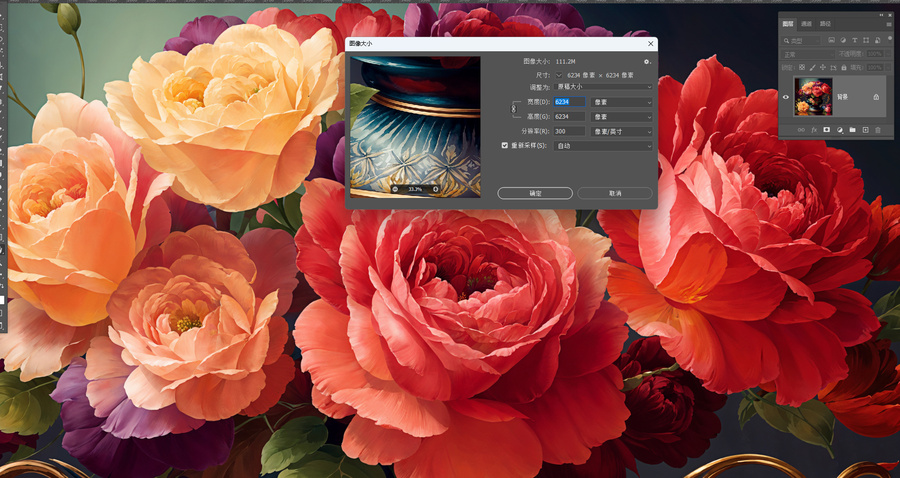Image resolution: width=900 pixels, height=478 pixels.
Task: Create new fill or adjustment layer icon
Action: click(840, 130)
